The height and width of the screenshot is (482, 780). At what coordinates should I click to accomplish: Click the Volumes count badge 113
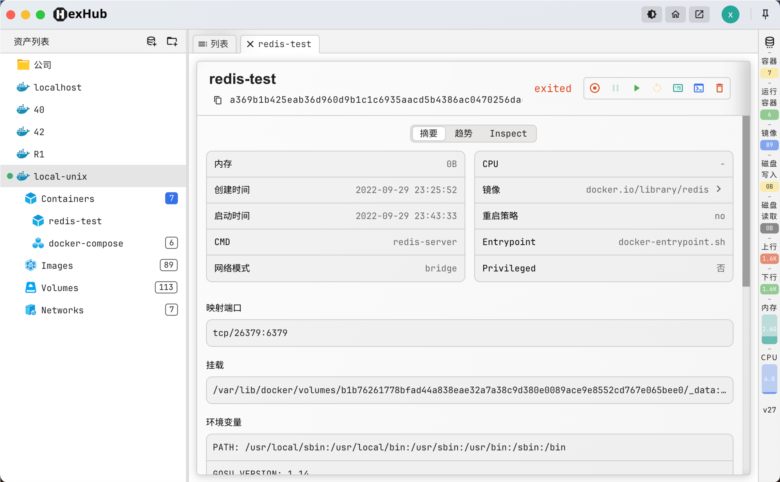pyautogui.click(x=166, y=288)
